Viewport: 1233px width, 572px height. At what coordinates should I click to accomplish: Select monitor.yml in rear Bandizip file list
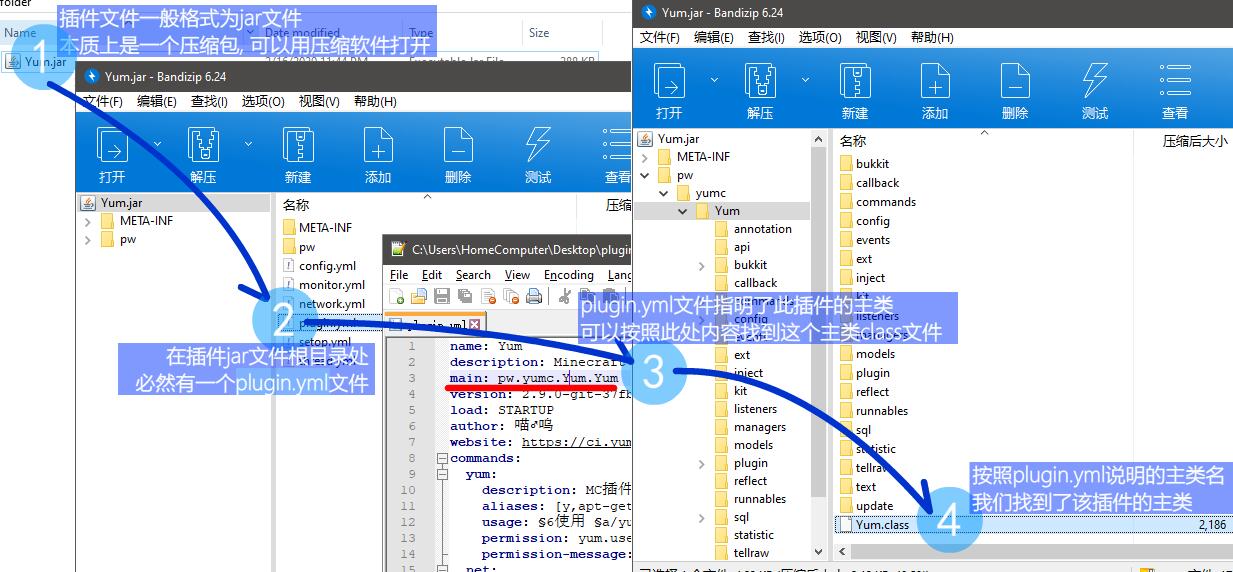323,285
